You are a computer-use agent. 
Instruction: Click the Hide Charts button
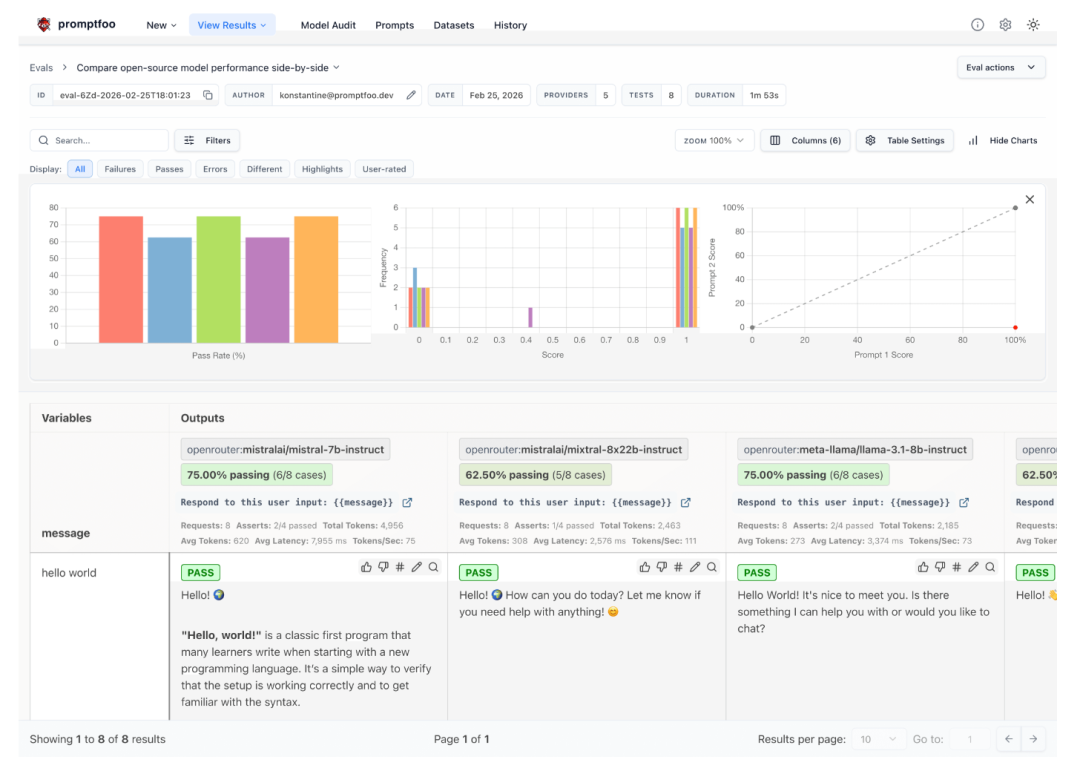pos(1003,141)
